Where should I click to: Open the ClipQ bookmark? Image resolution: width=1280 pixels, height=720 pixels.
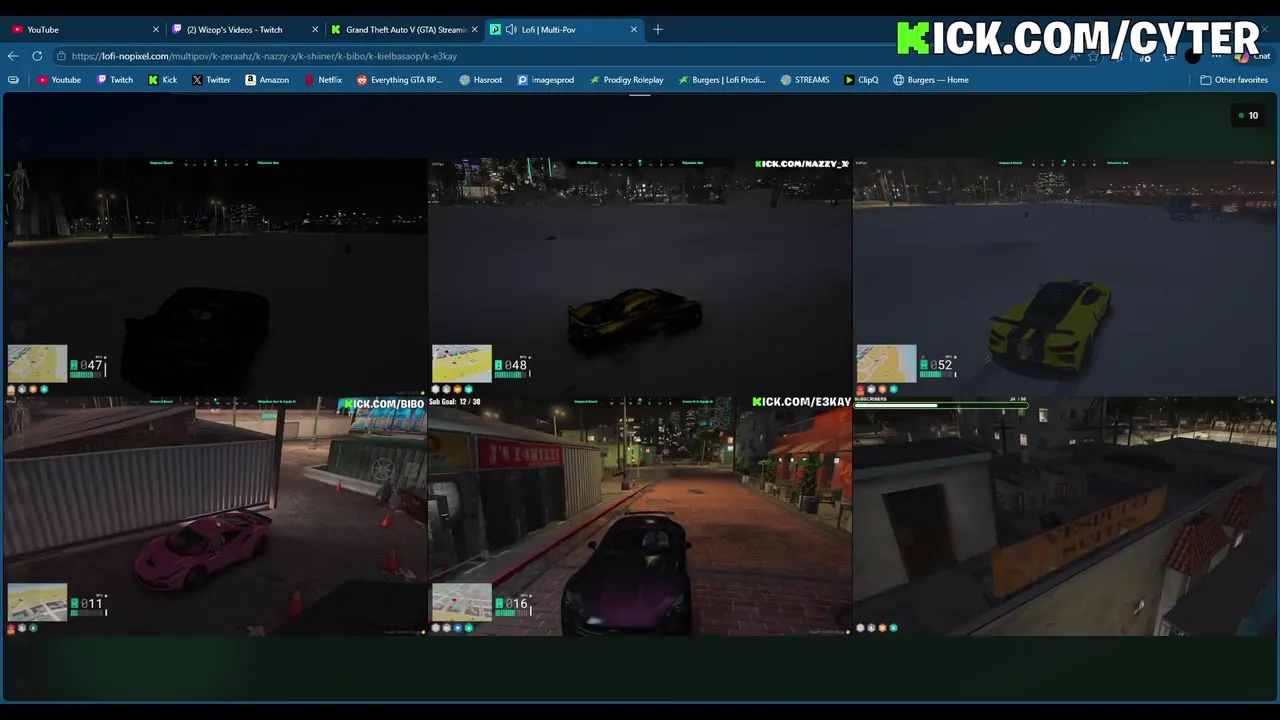tap(861, 80)
